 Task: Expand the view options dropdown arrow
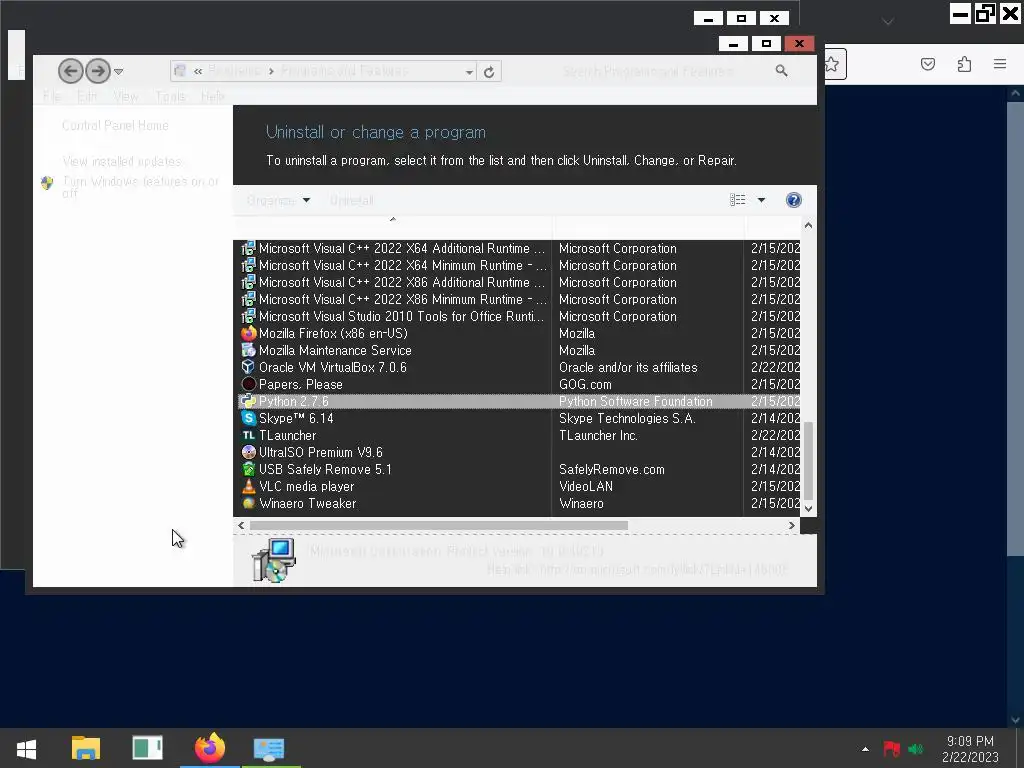pyautogui.click(x=761, y=200)
